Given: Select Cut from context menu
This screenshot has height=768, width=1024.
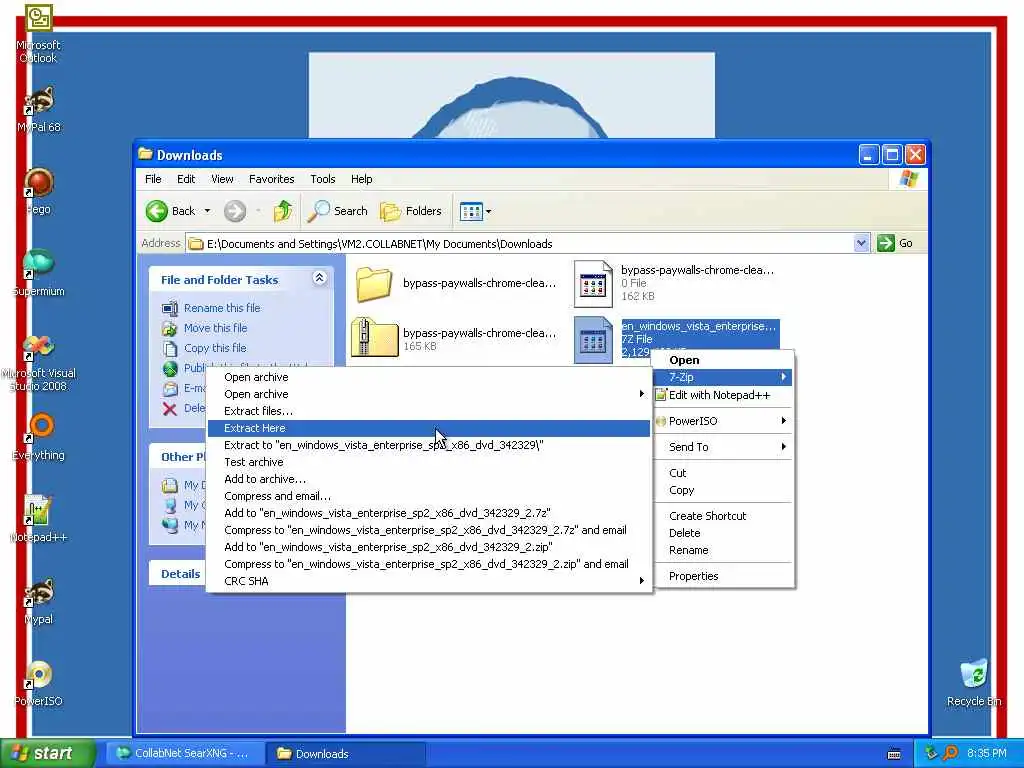Looking at the screenshot, I should pos(723,473).
